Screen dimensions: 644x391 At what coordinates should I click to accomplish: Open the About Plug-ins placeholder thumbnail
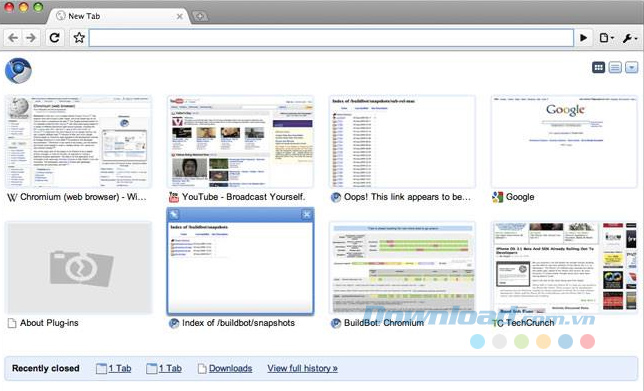(78, 268)
